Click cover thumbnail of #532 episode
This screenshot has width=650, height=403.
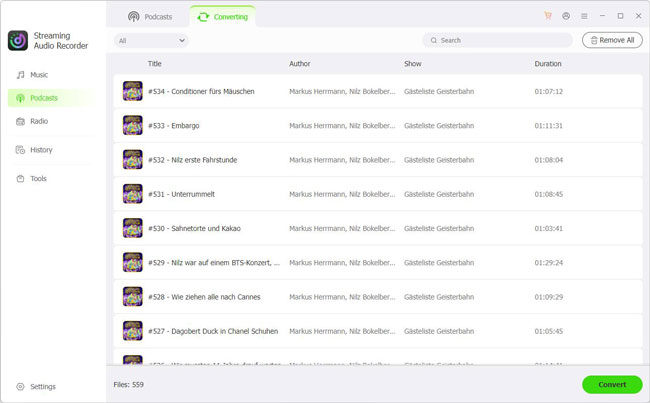(133, 160)
